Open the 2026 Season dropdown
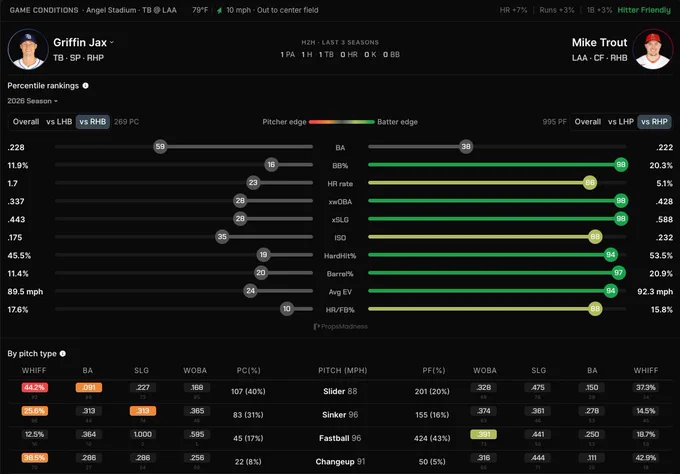The height and width of the screenshot is (474, 680). [x=33, y=101]
